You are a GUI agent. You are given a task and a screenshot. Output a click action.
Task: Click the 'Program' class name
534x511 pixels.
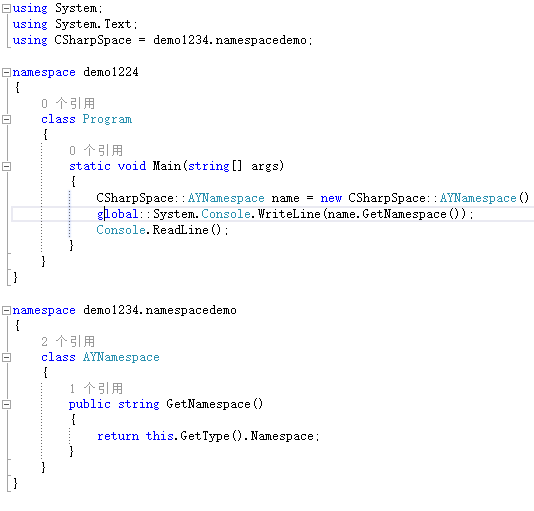[107, 119]
